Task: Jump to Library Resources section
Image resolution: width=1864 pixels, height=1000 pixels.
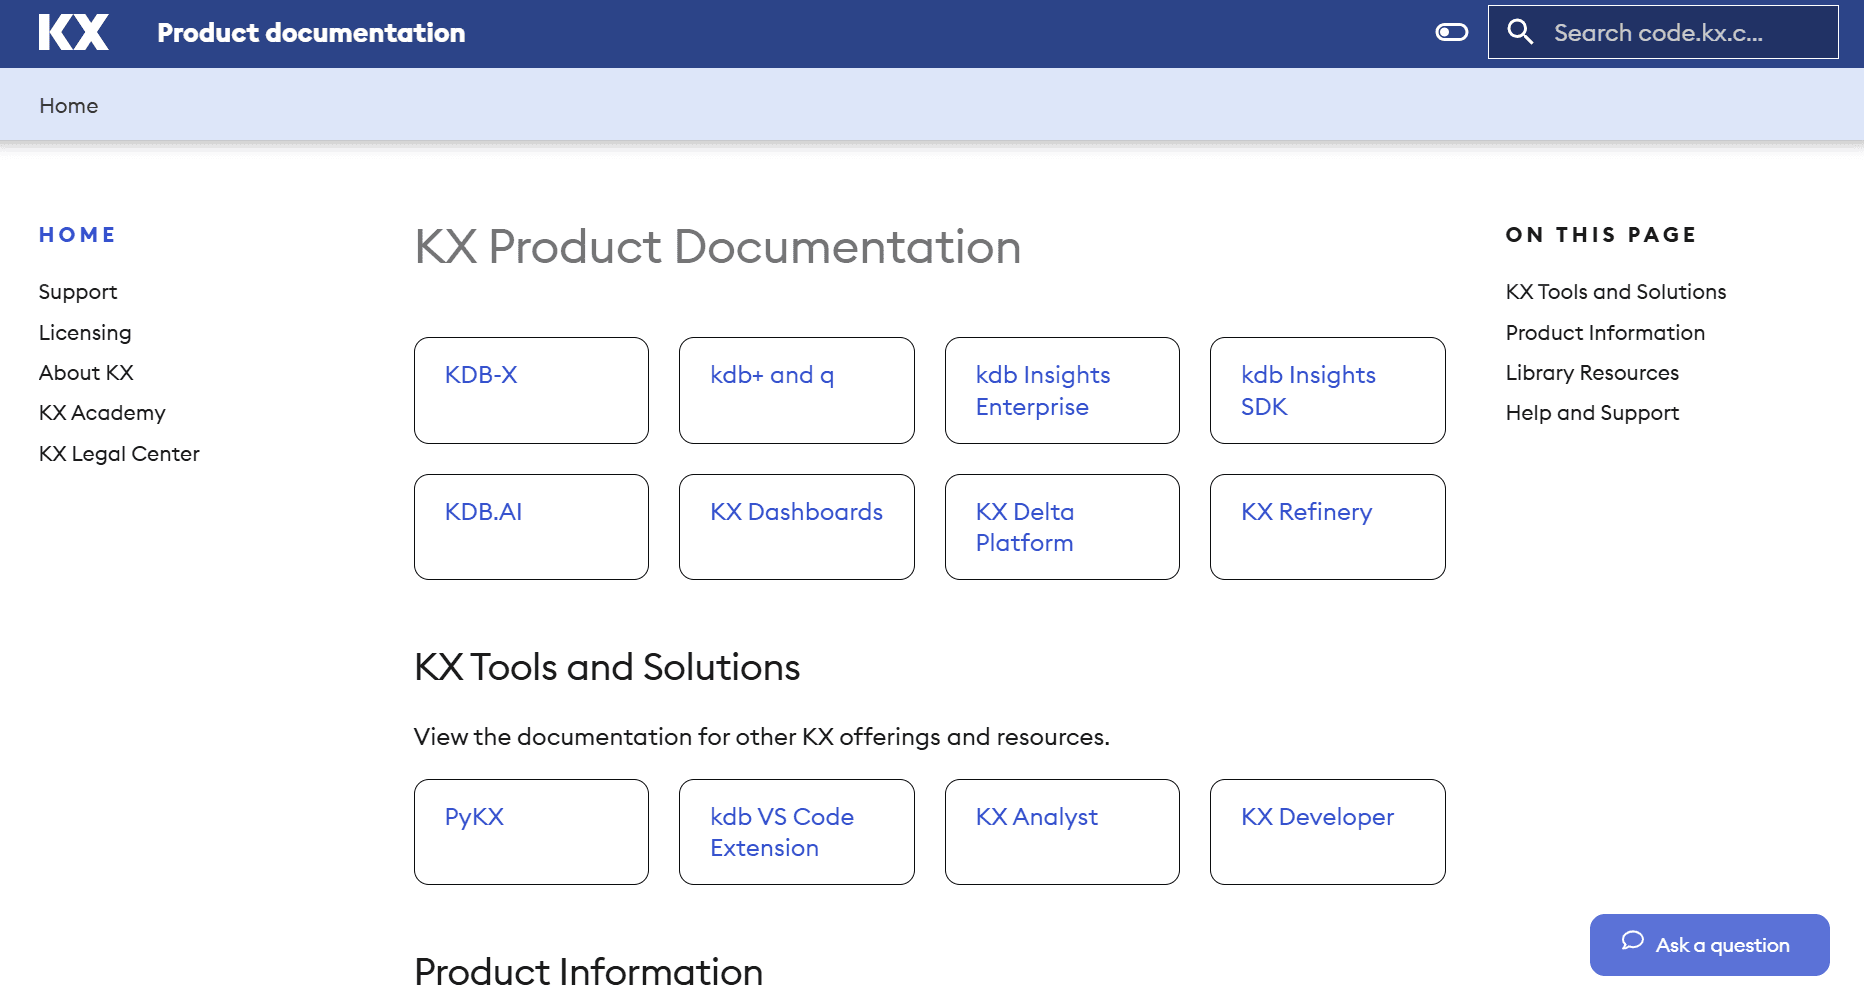Action: [1592, 373]
